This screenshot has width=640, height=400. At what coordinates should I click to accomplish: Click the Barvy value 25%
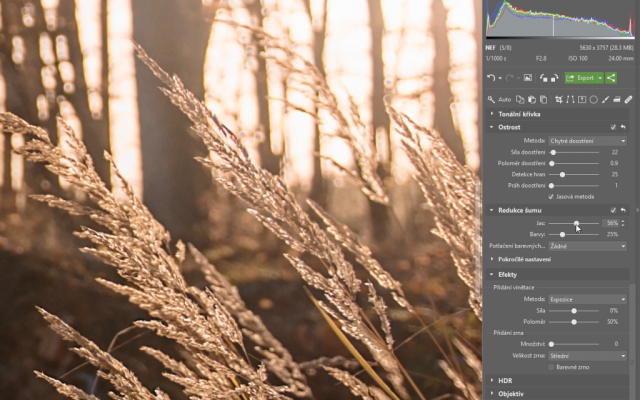click(612, 234)
